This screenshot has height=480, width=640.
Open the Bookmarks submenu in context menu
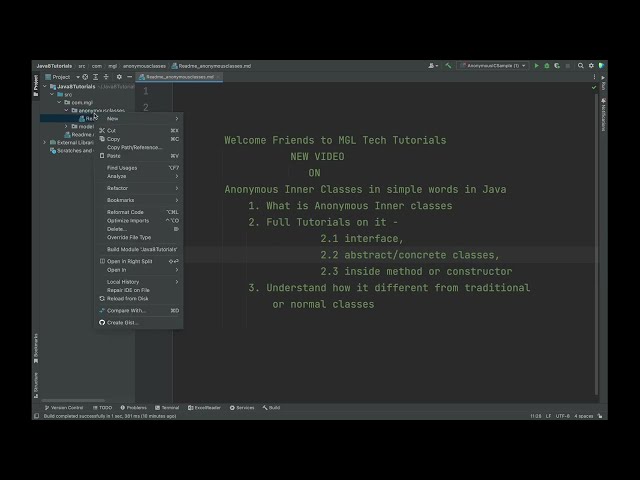[139, 200]
